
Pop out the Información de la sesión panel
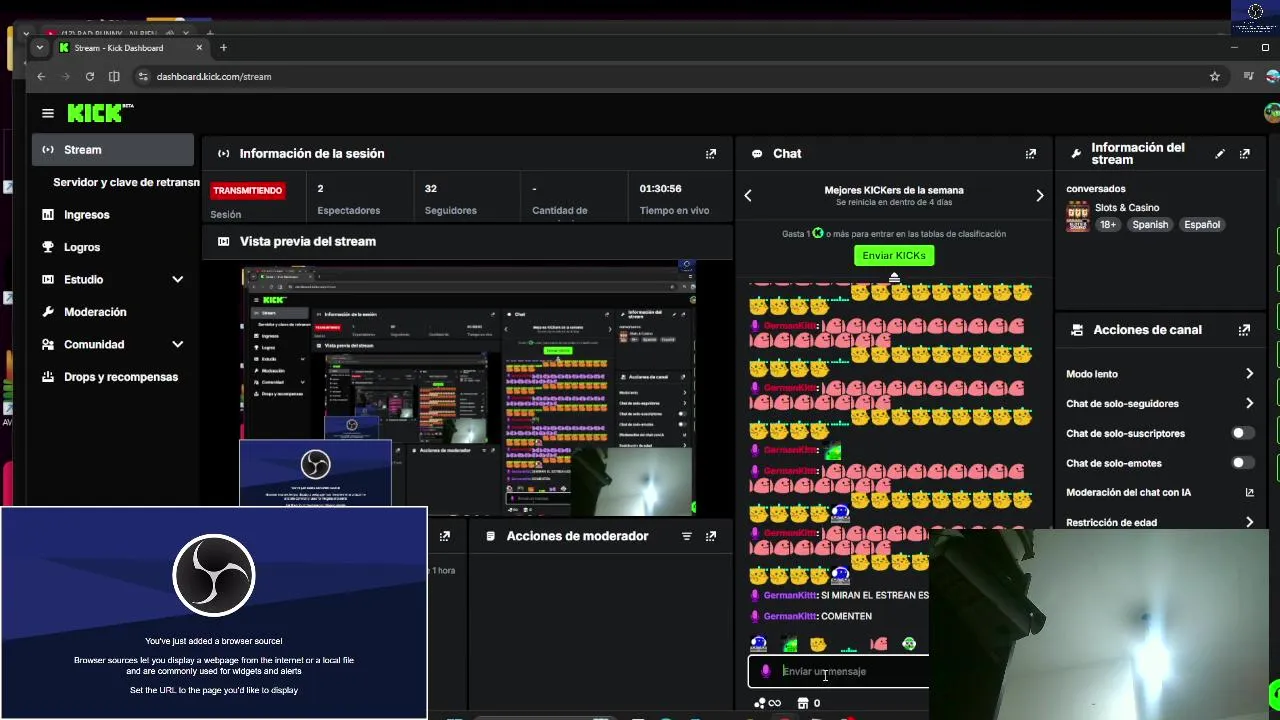pyautogui.click(x=711, y=154)
